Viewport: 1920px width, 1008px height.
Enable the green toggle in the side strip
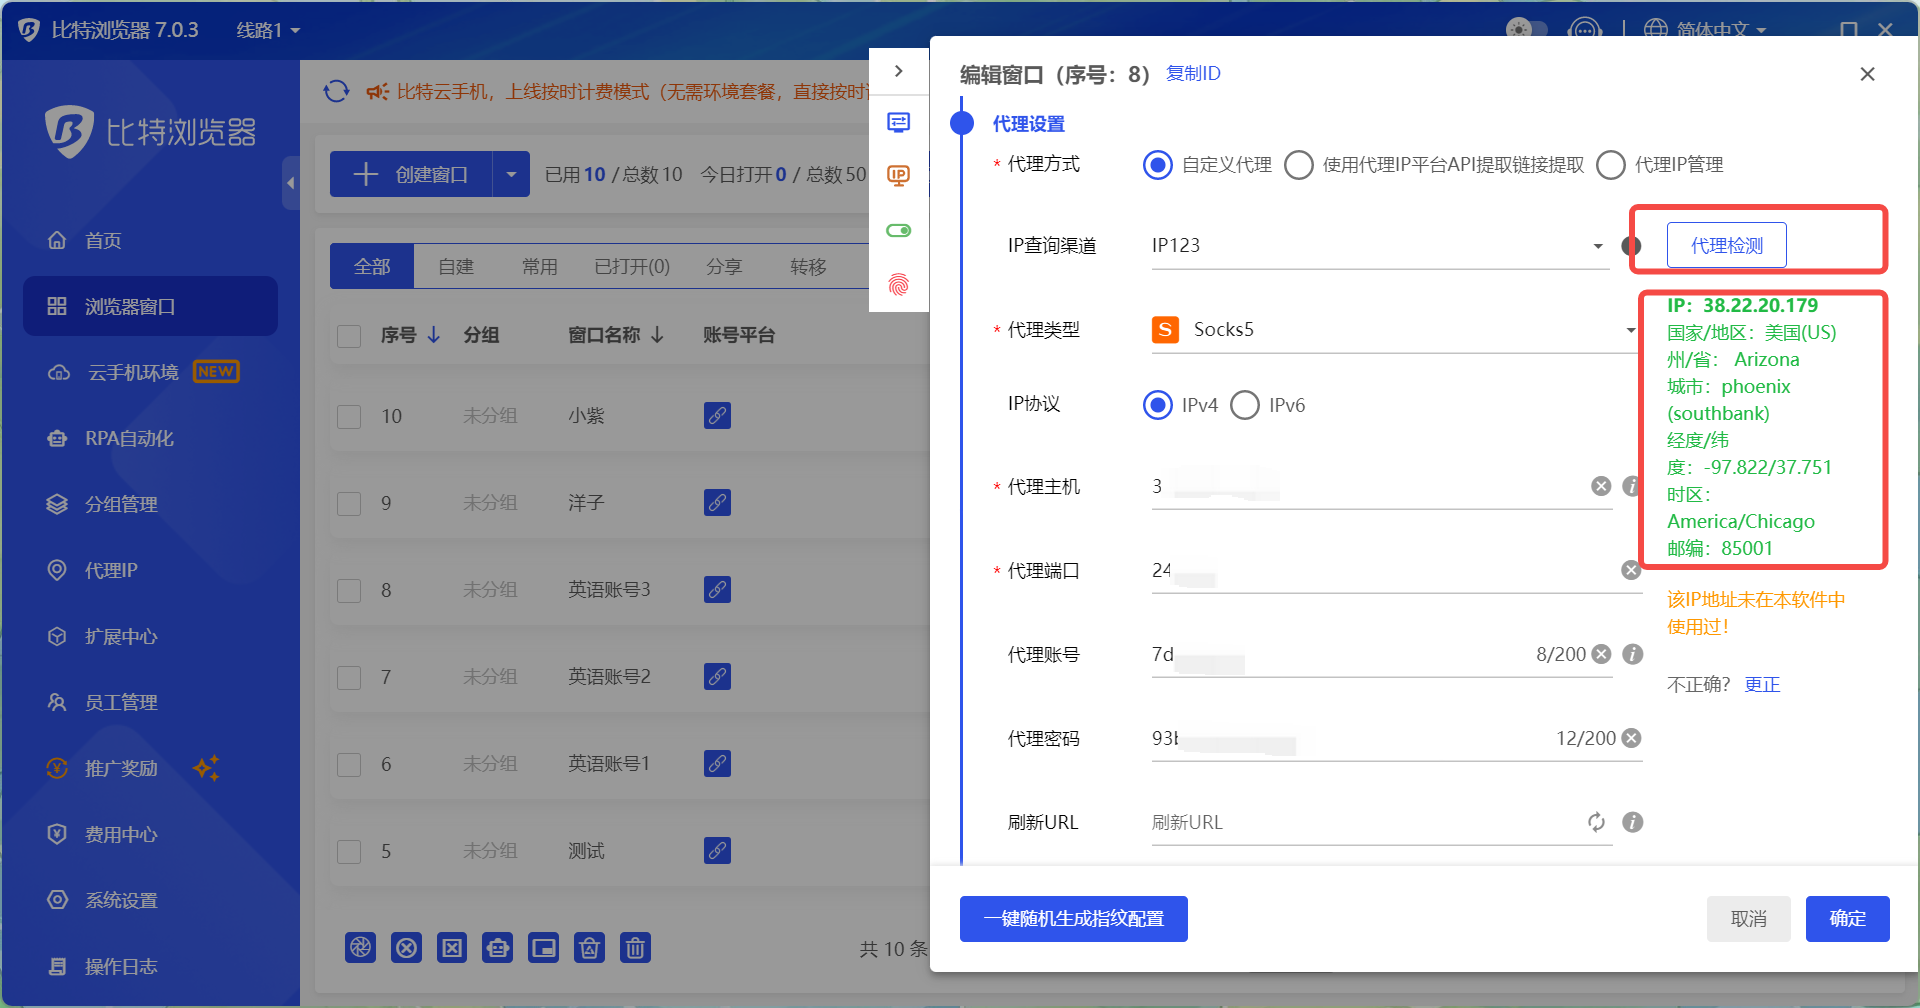(x=899, y=229)
